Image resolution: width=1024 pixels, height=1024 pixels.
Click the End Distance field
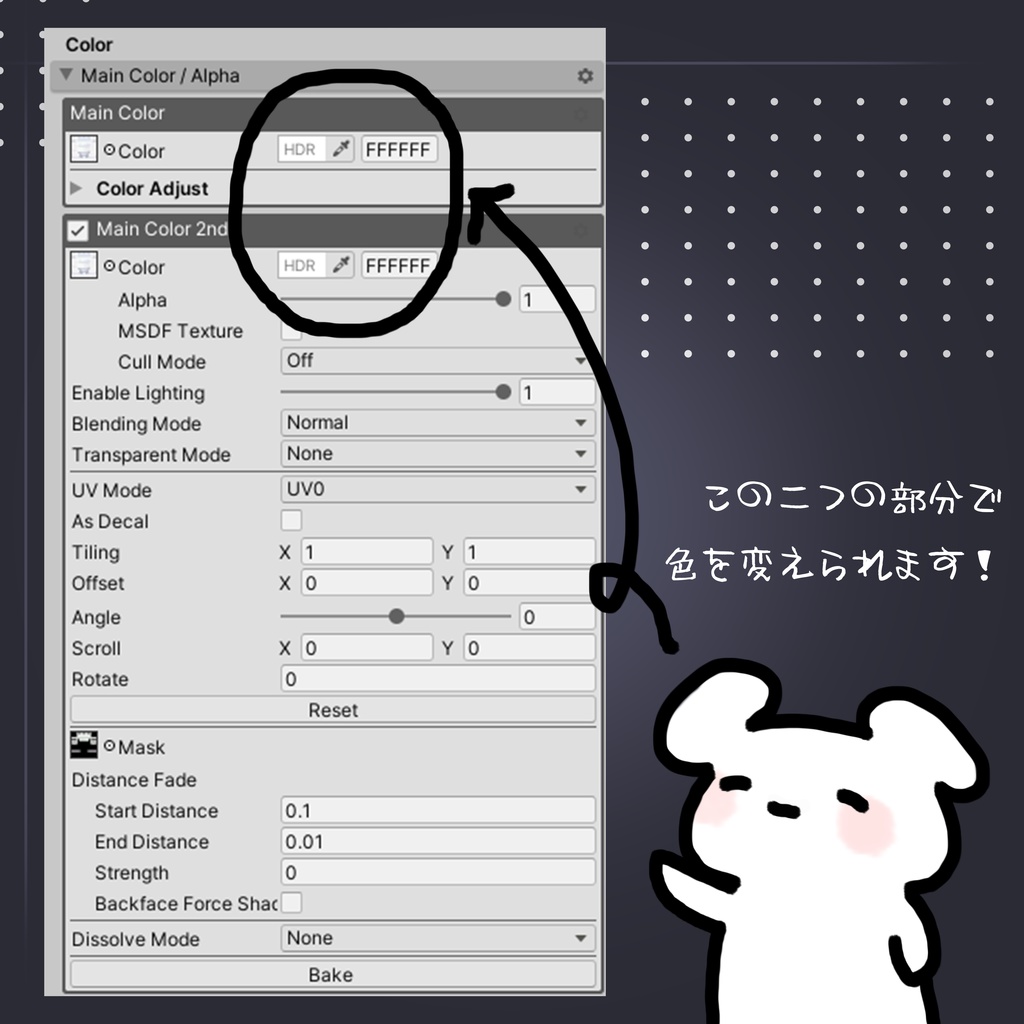click(438, 841)
